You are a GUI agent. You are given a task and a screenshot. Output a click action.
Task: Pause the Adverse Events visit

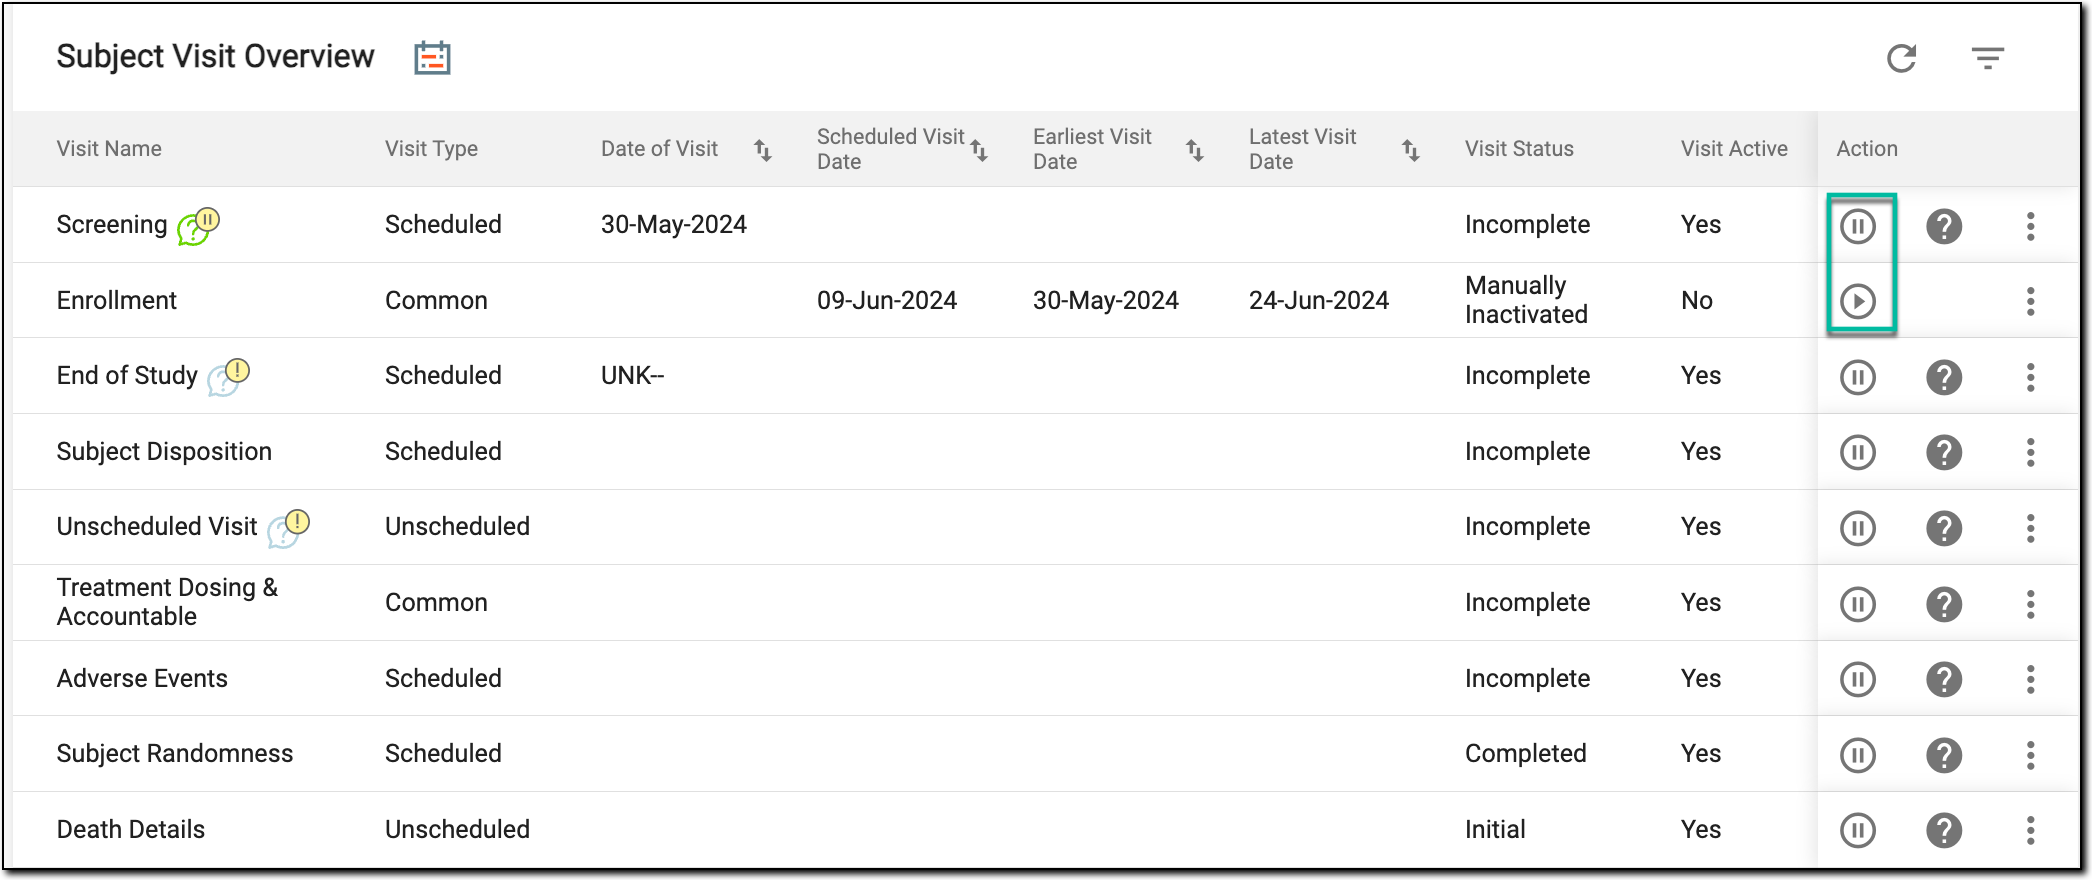coord(1858,679)
